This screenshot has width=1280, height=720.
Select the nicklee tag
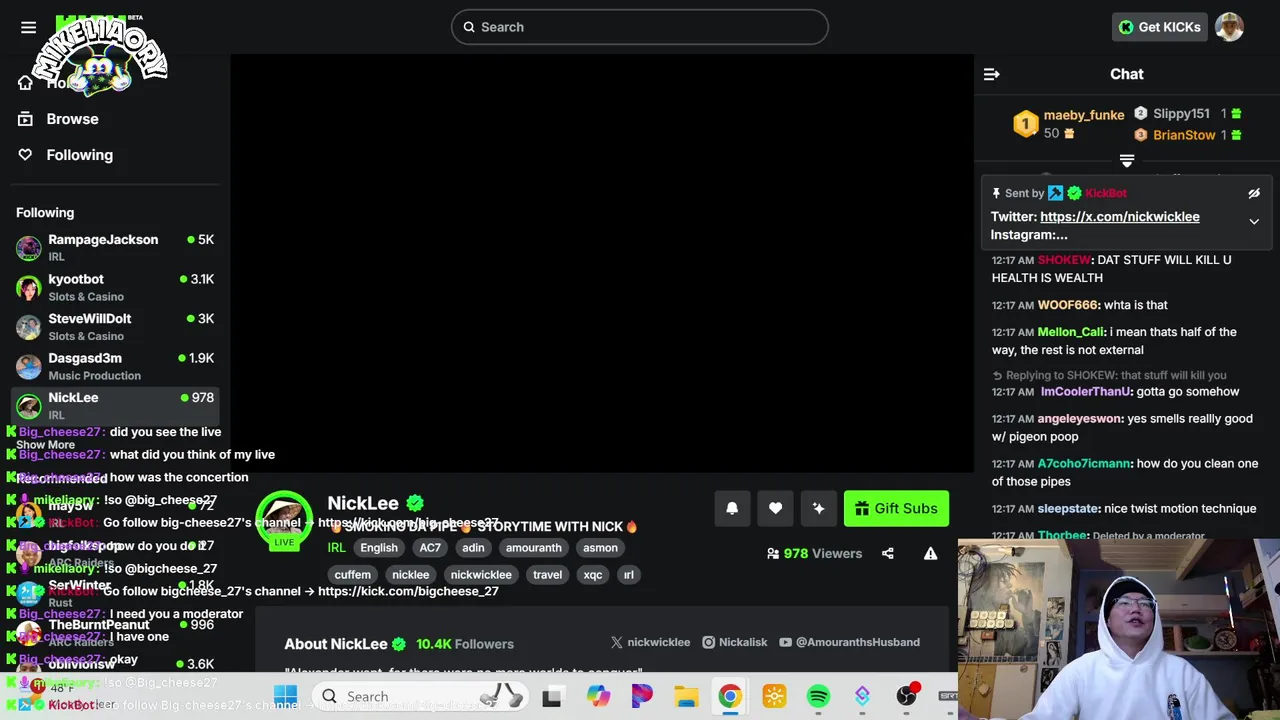pos(410,574)
